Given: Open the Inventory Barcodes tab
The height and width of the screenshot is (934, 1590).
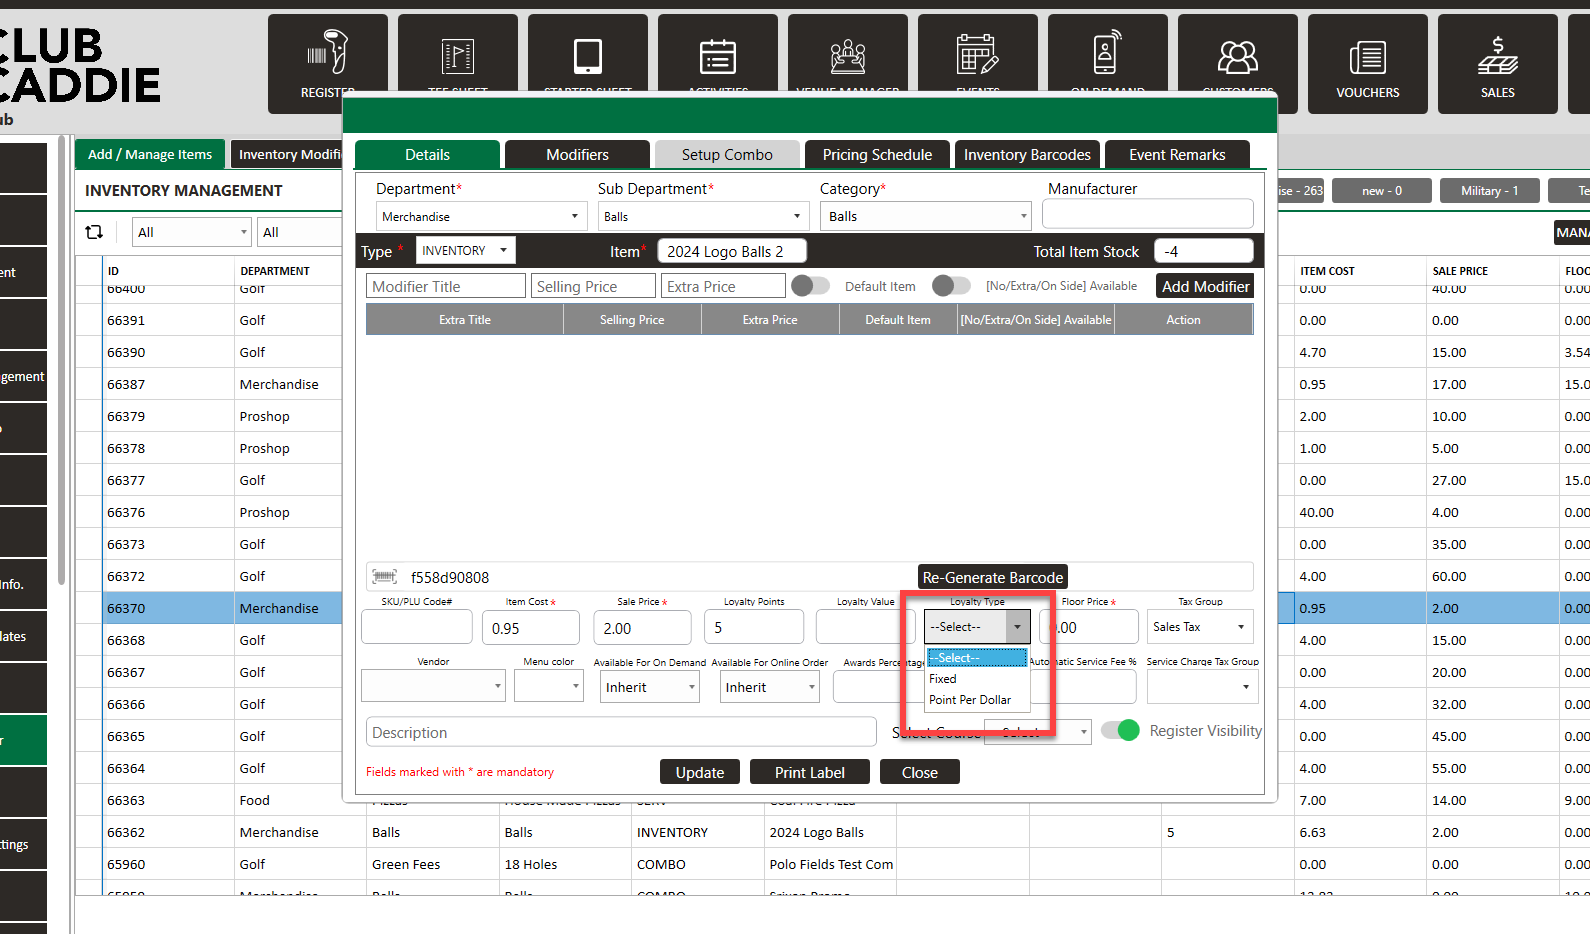Looking at the screenshot, I should point(1027,155).
